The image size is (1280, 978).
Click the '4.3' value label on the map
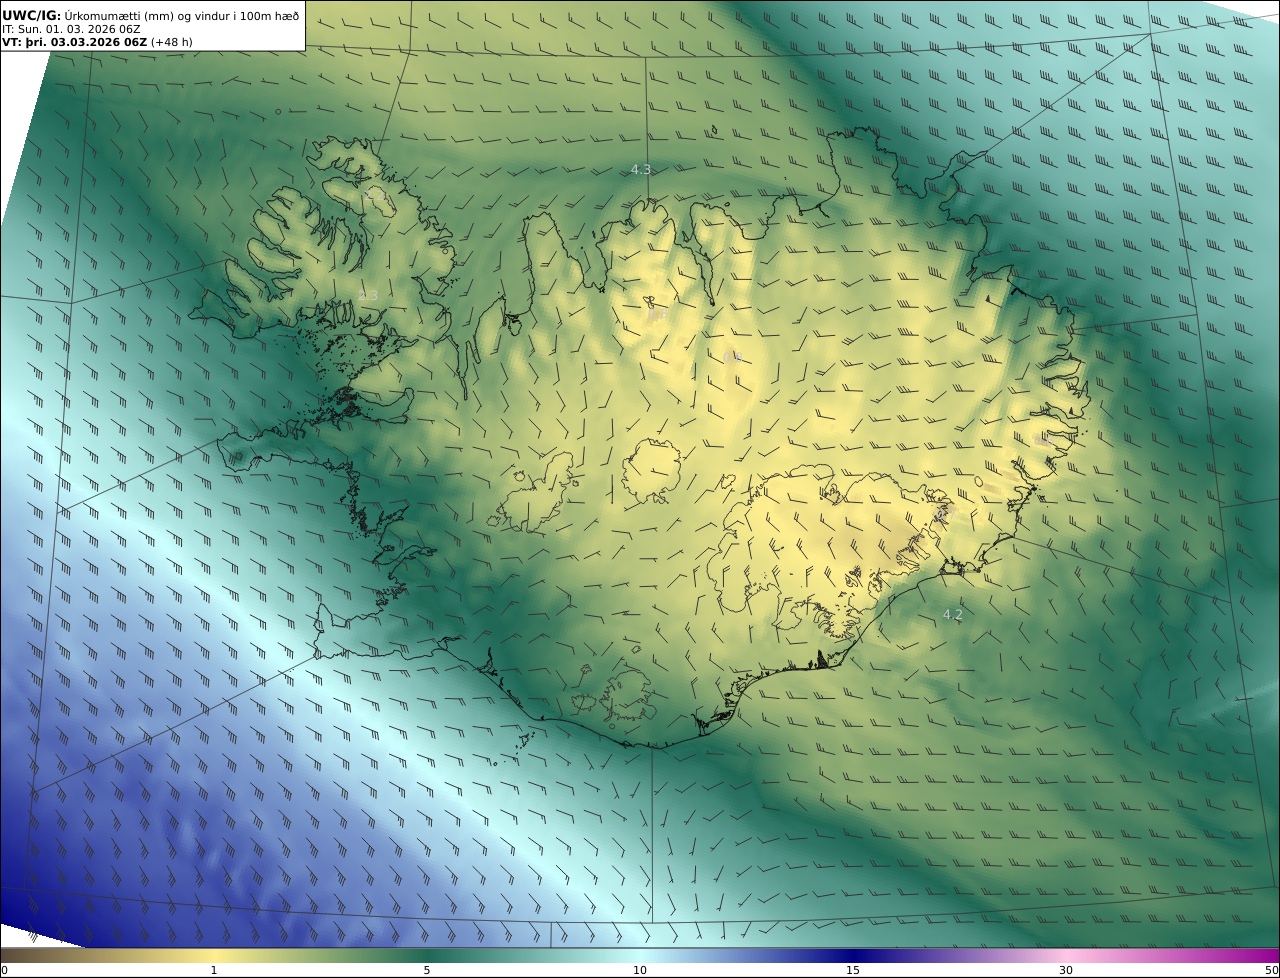point(641,170)
